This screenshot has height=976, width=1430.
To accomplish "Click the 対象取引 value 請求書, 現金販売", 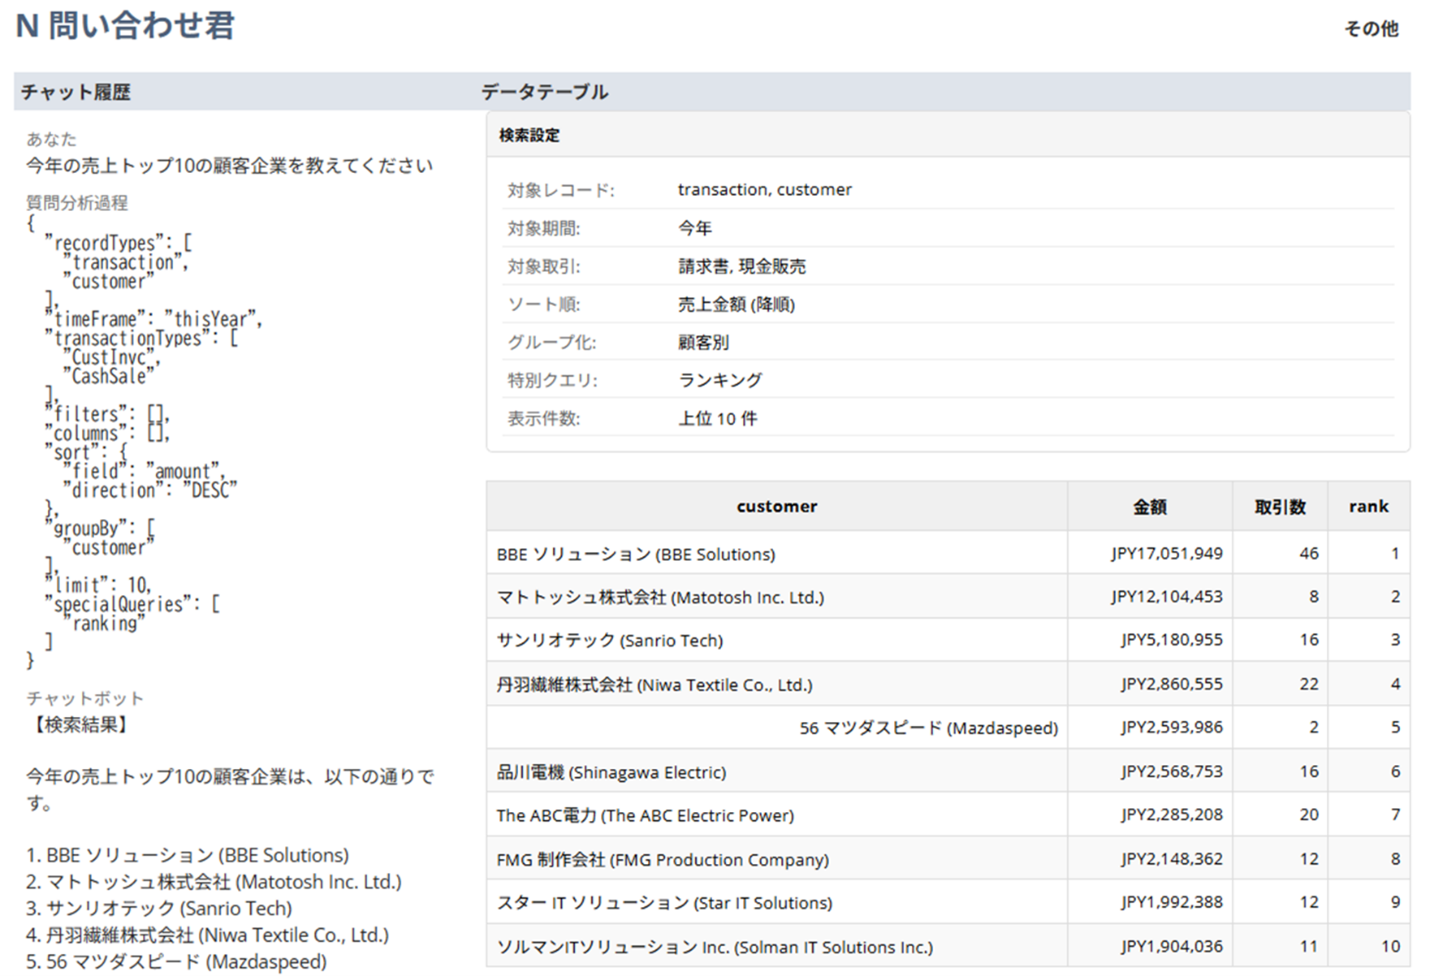I will pyautogui.click(x=742, y=266).
